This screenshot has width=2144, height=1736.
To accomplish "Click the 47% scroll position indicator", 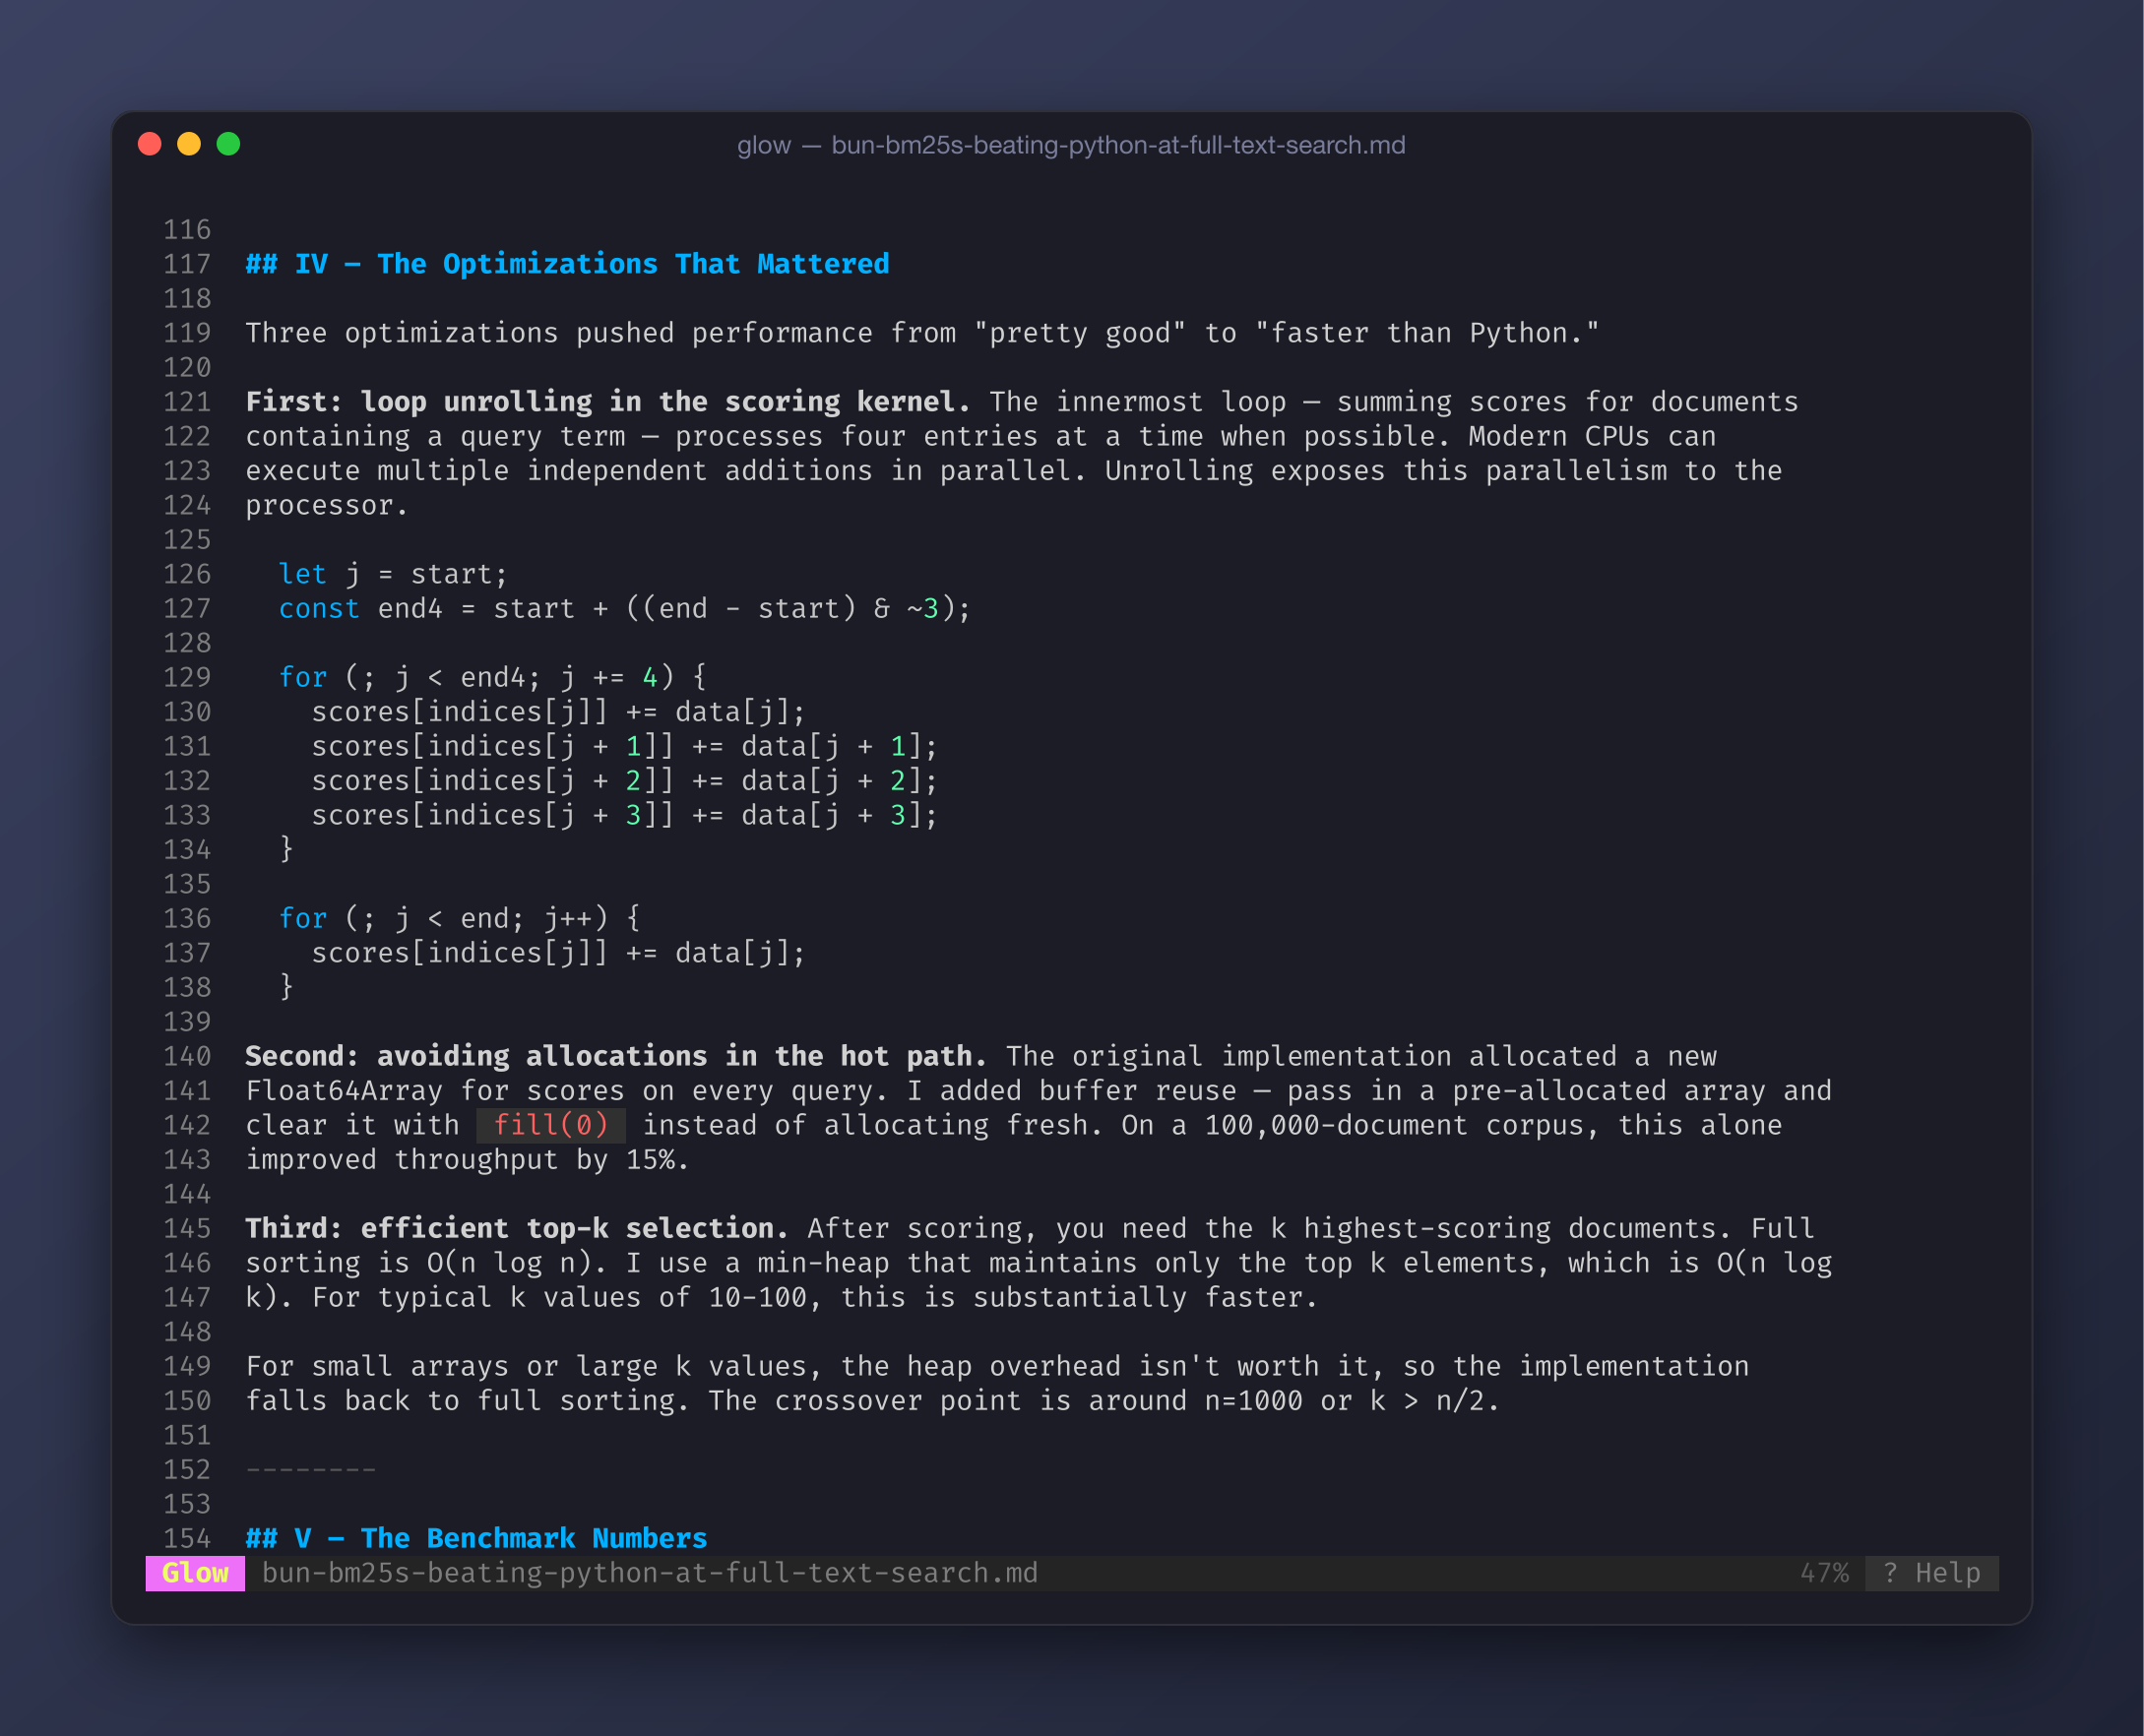I will (1824, 1573).
